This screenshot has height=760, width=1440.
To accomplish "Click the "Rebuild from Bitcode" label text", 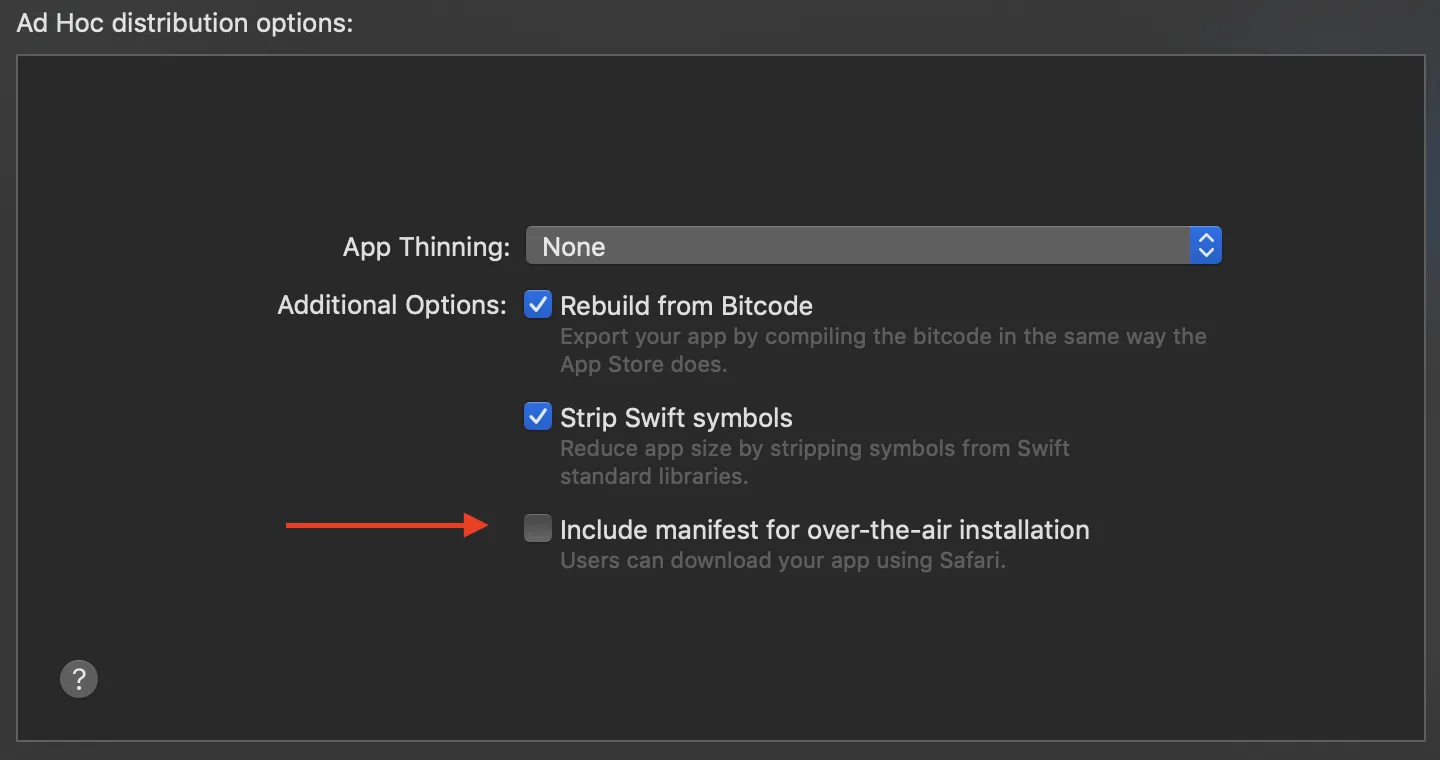I will (x=686, y=306).
